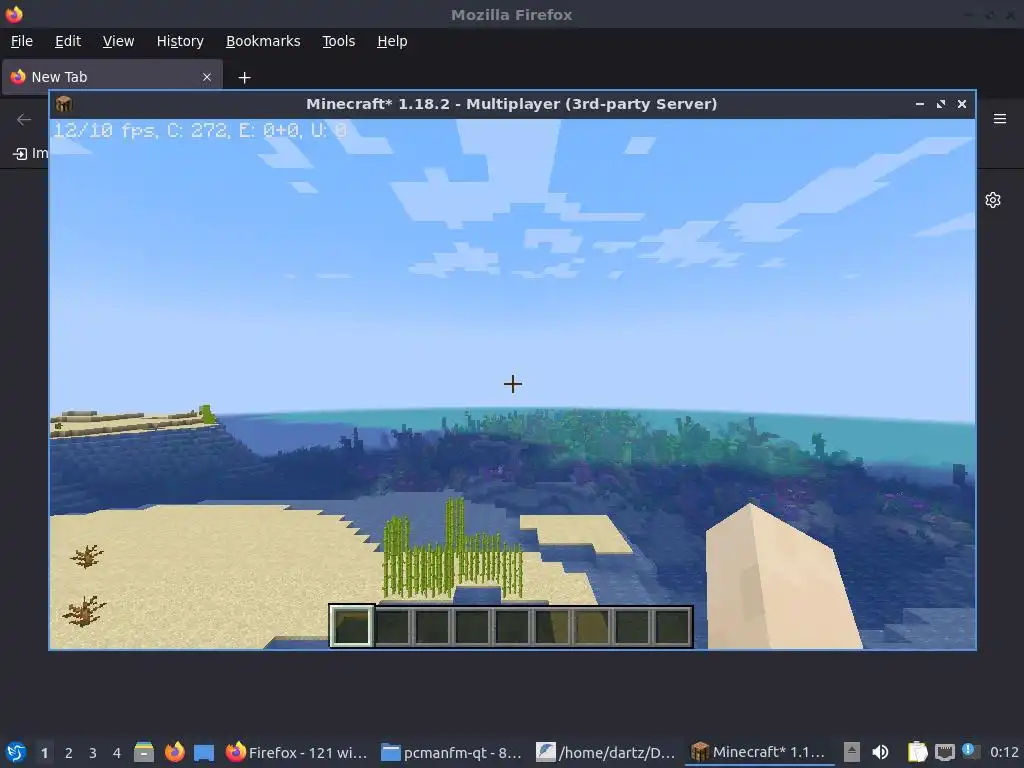The width and height of the screenshot is (1024, 768).
Task: Select the New Tab tab
Action: 112,77
